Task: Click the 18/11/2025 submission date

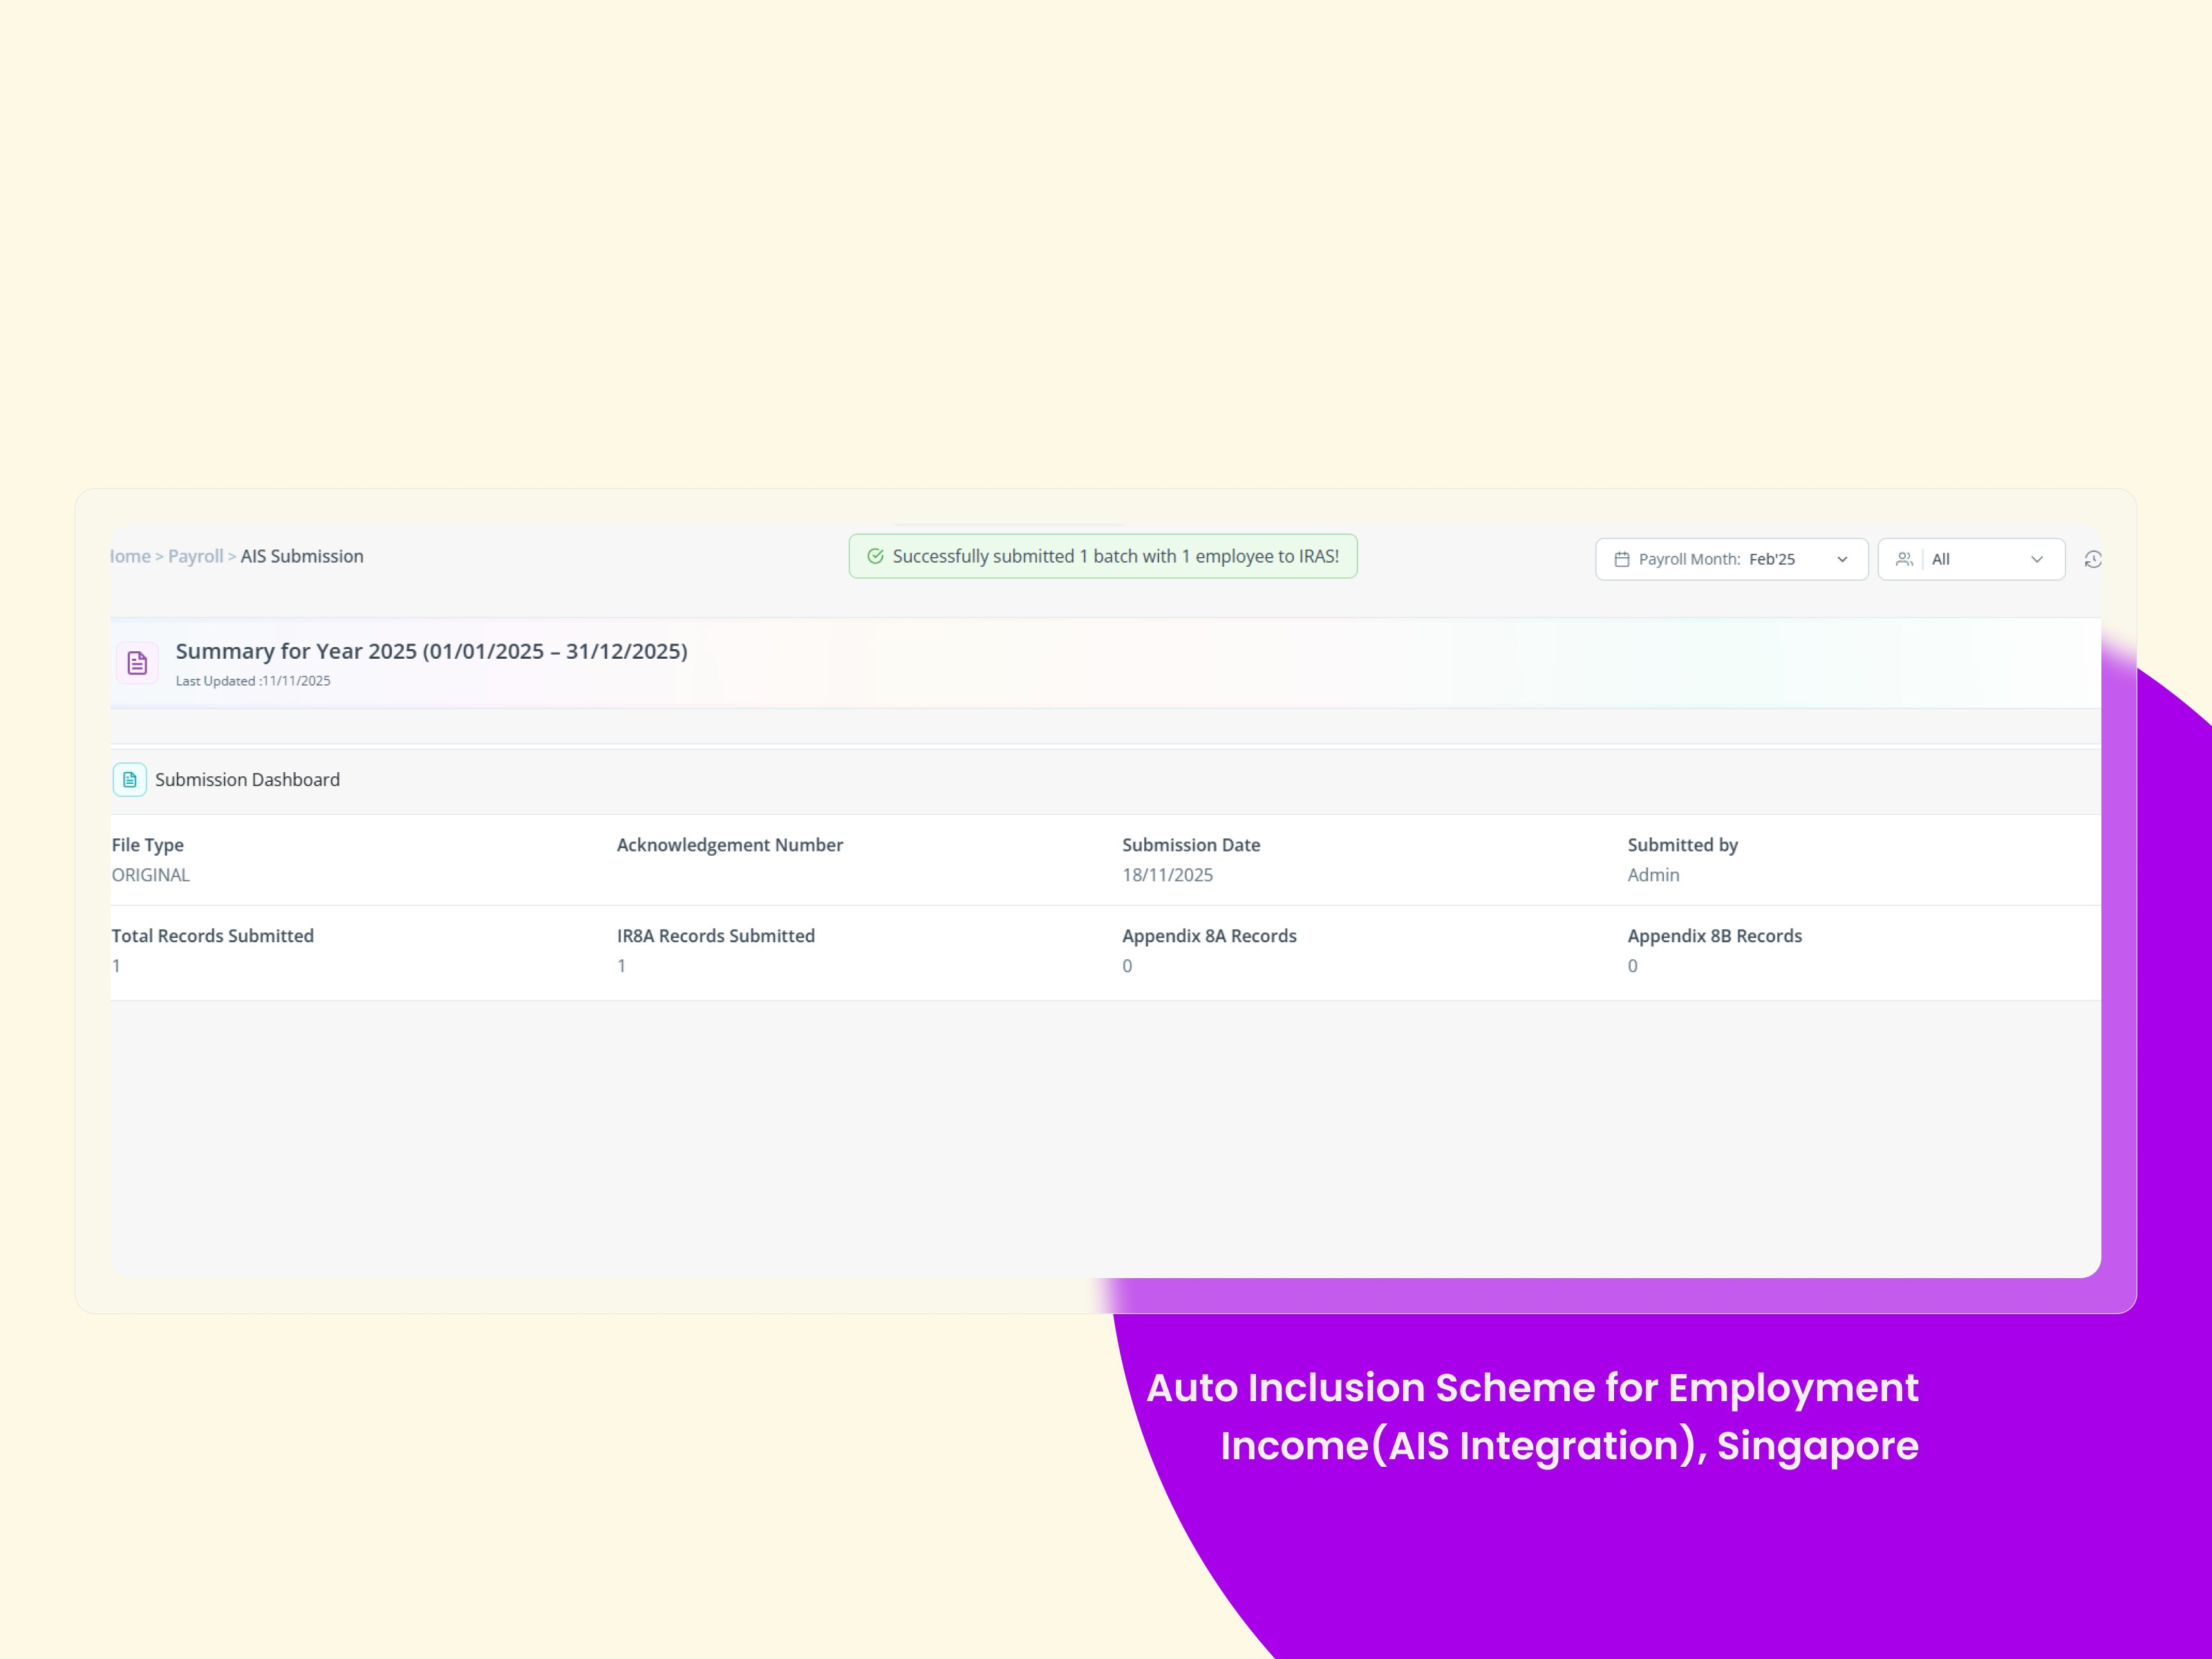Action: click(x=1167, y=875)
